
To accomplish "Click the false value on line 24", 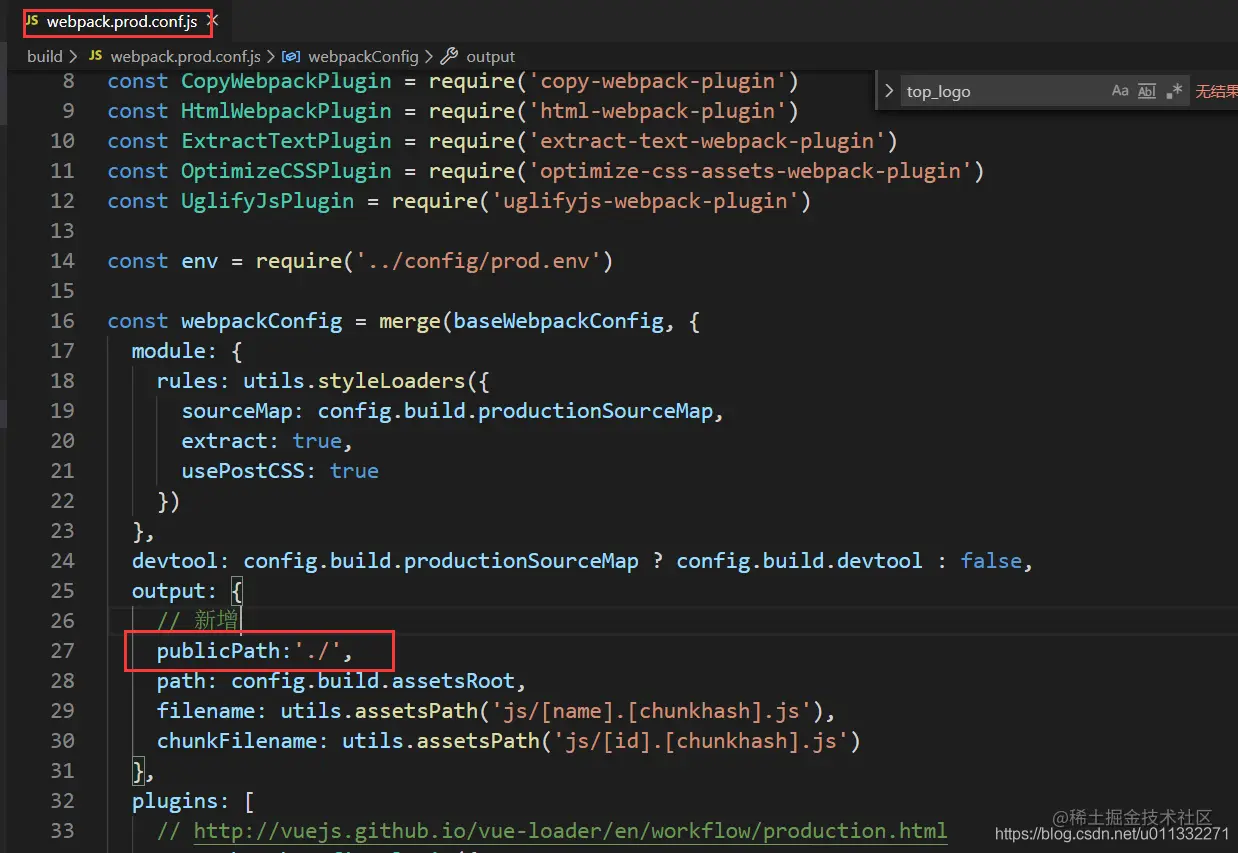I will pyautogui.click(x=991, y=561).
